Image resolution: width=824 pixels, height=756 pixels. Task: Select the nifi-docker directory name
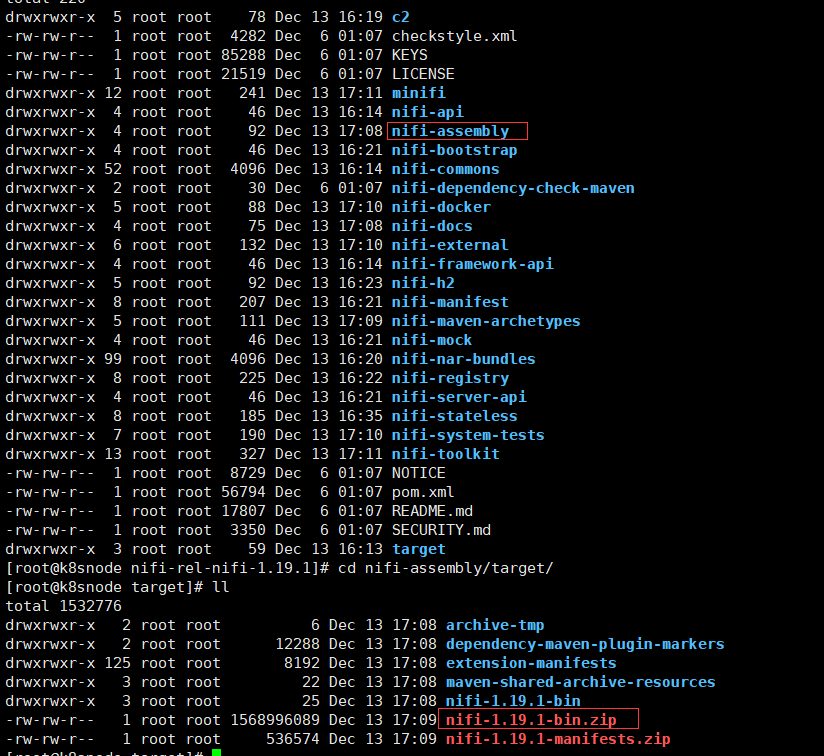tap(441, 207)
